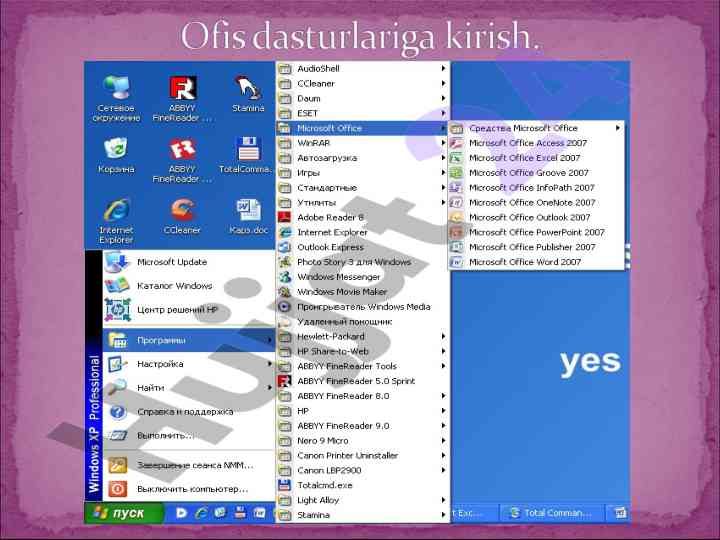This screenshot has width=720, height=540.
Task: Open ABBYY FineReader desktop icon with black background
Action: (x=182, y=90)
